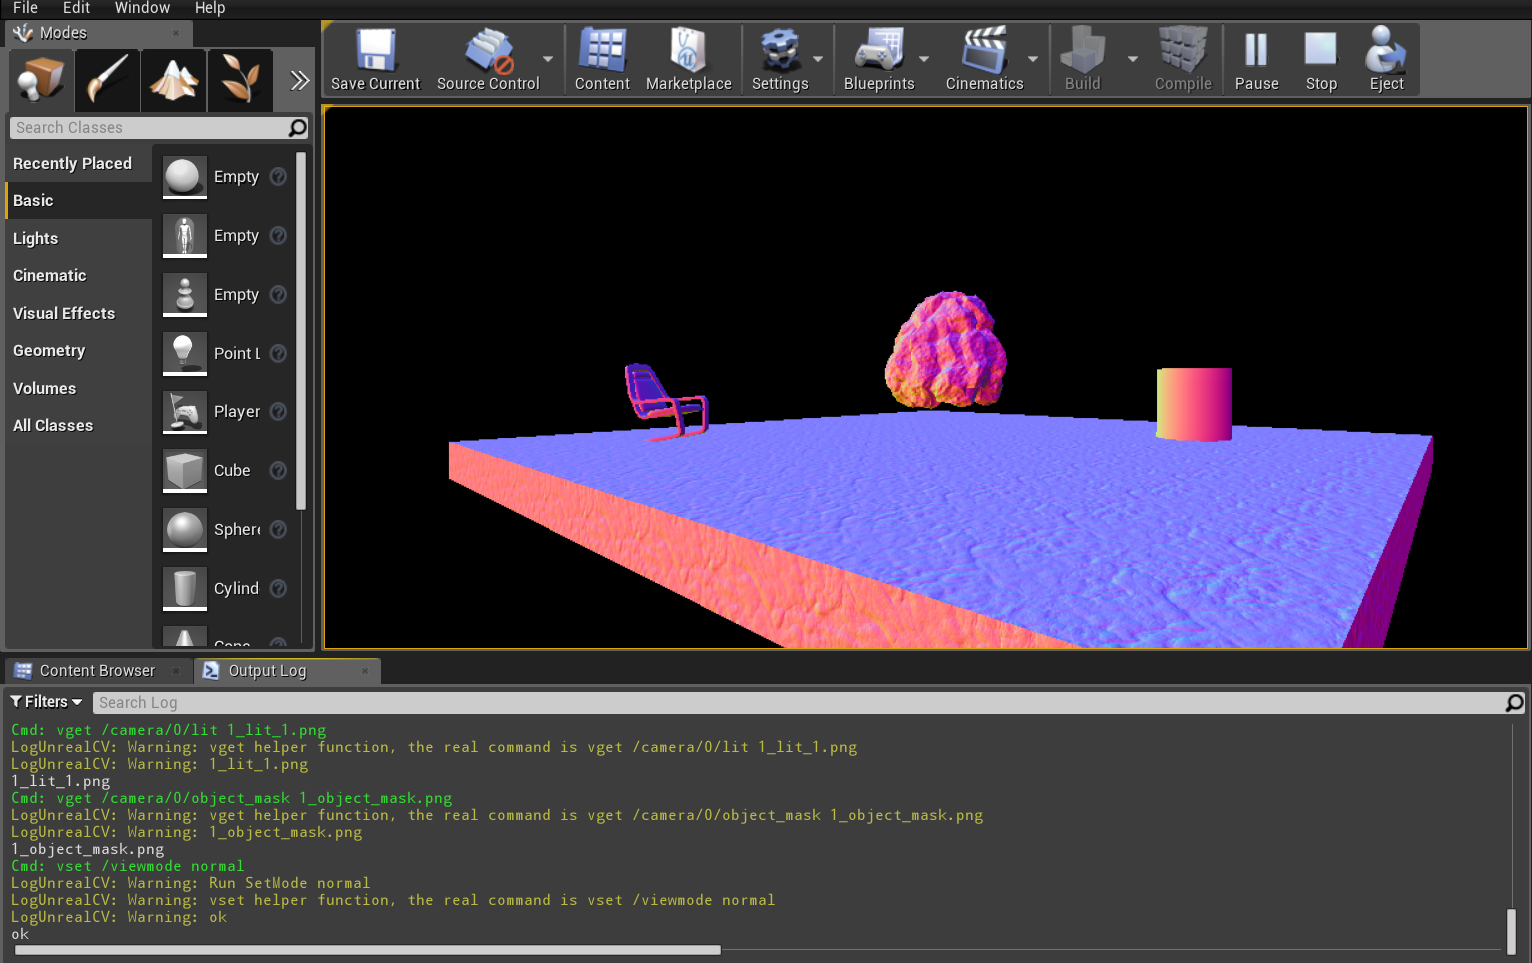Select the Paint mode brush icon

pyautogui.click(x=107, y=80)
